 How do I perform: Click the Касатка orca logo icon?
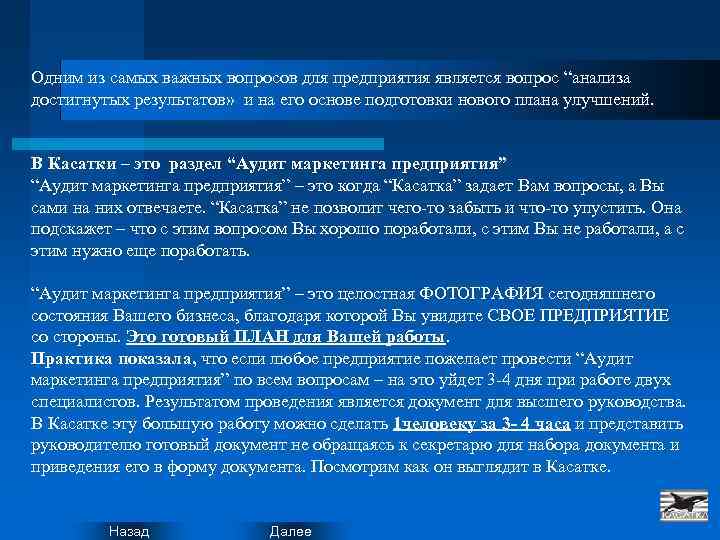(x=684, y=506)
